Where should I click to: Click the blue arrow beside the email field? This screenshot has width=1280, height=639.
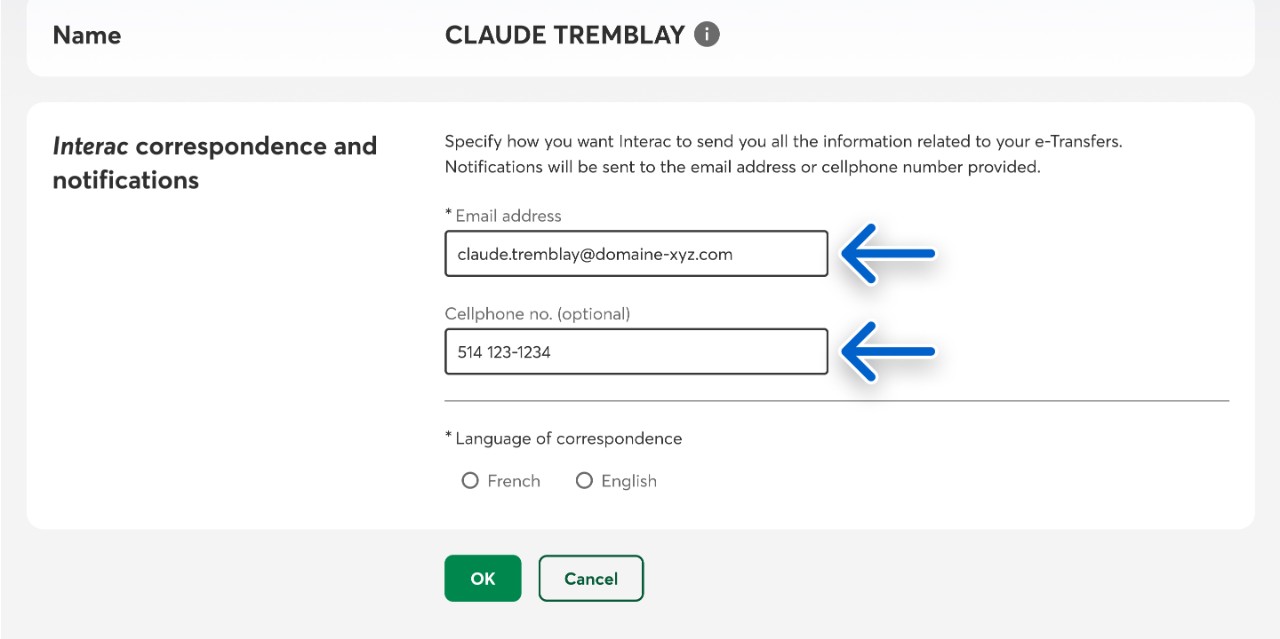click(x=888, y=254)
